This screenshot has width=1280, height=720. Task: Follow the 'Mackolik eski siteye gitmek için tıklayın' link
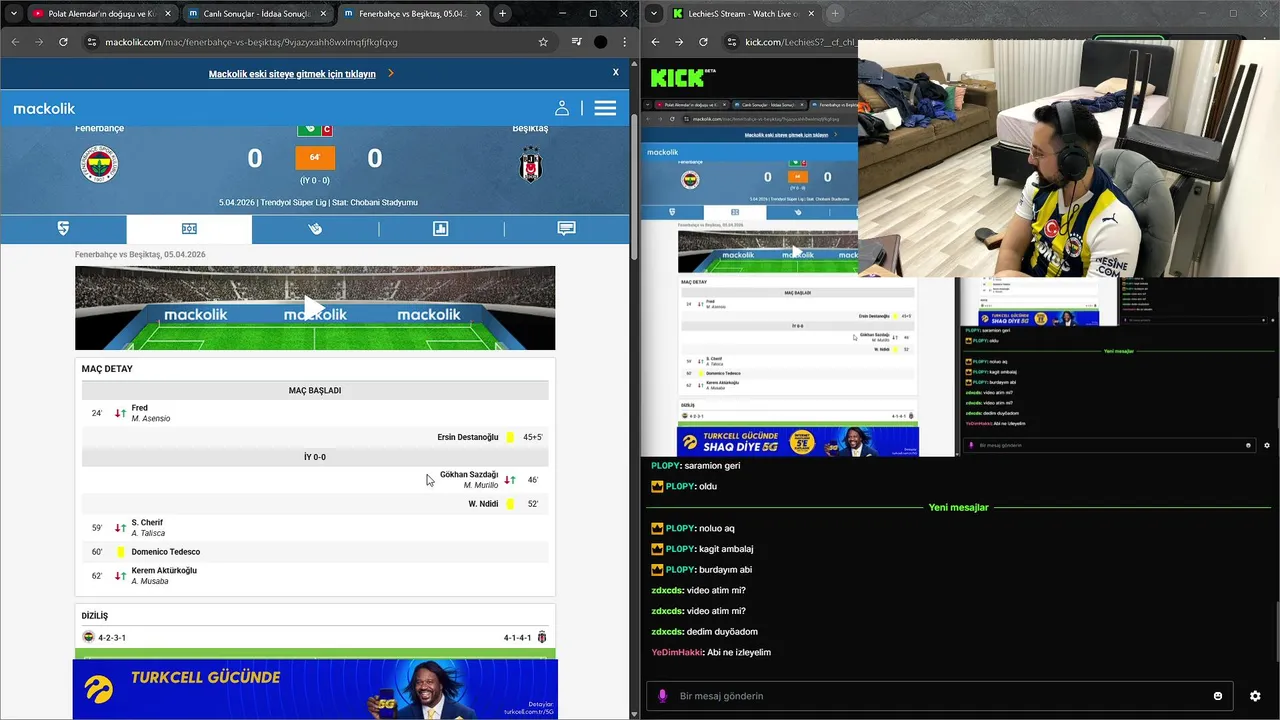pyautogui.click(x=292, y=74)
